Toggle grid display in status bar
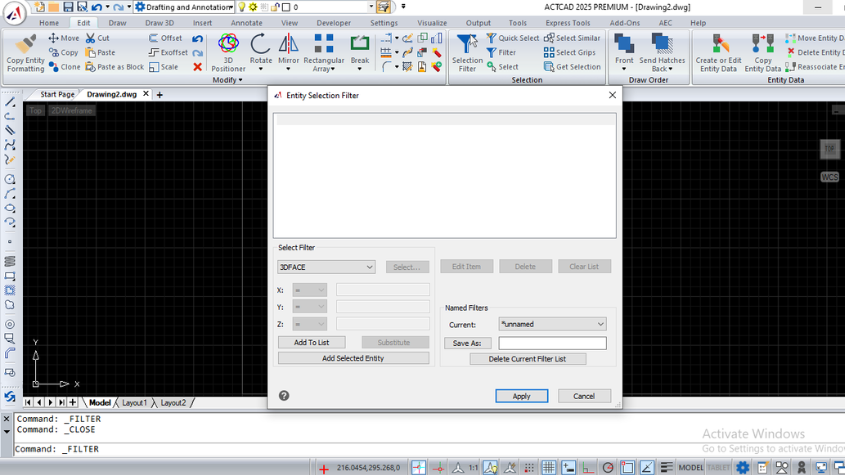Screen dimensions: 845x475 tap(549, 467)
